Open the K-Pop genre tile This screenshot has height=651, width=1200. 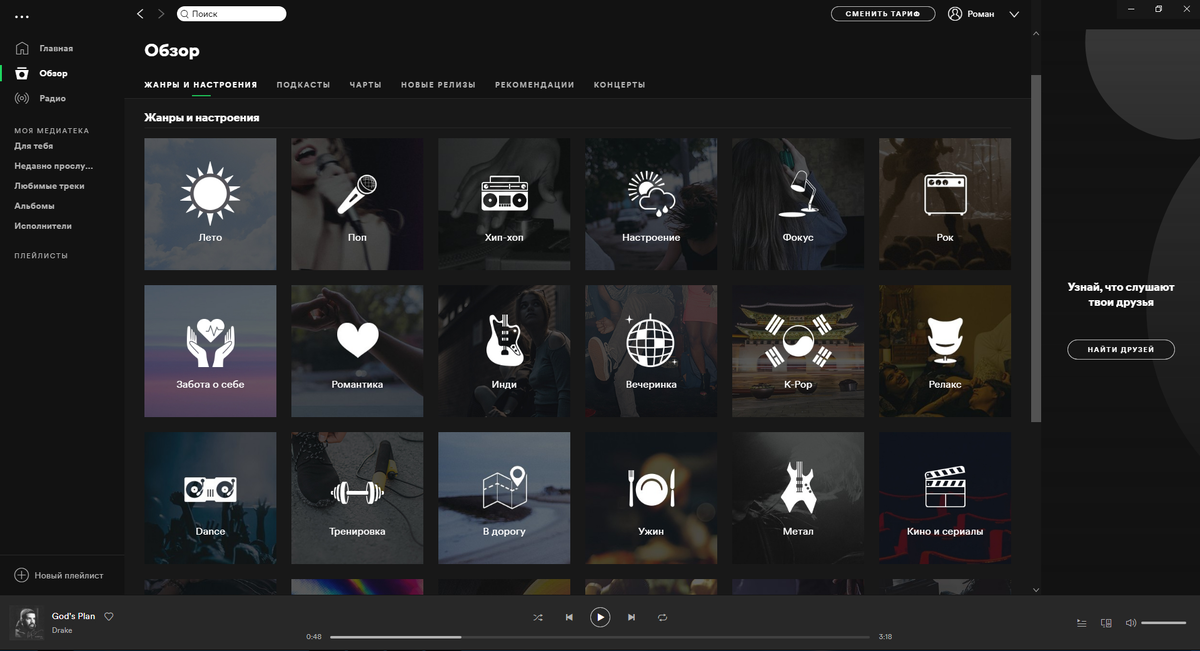(x=798, y=351)
